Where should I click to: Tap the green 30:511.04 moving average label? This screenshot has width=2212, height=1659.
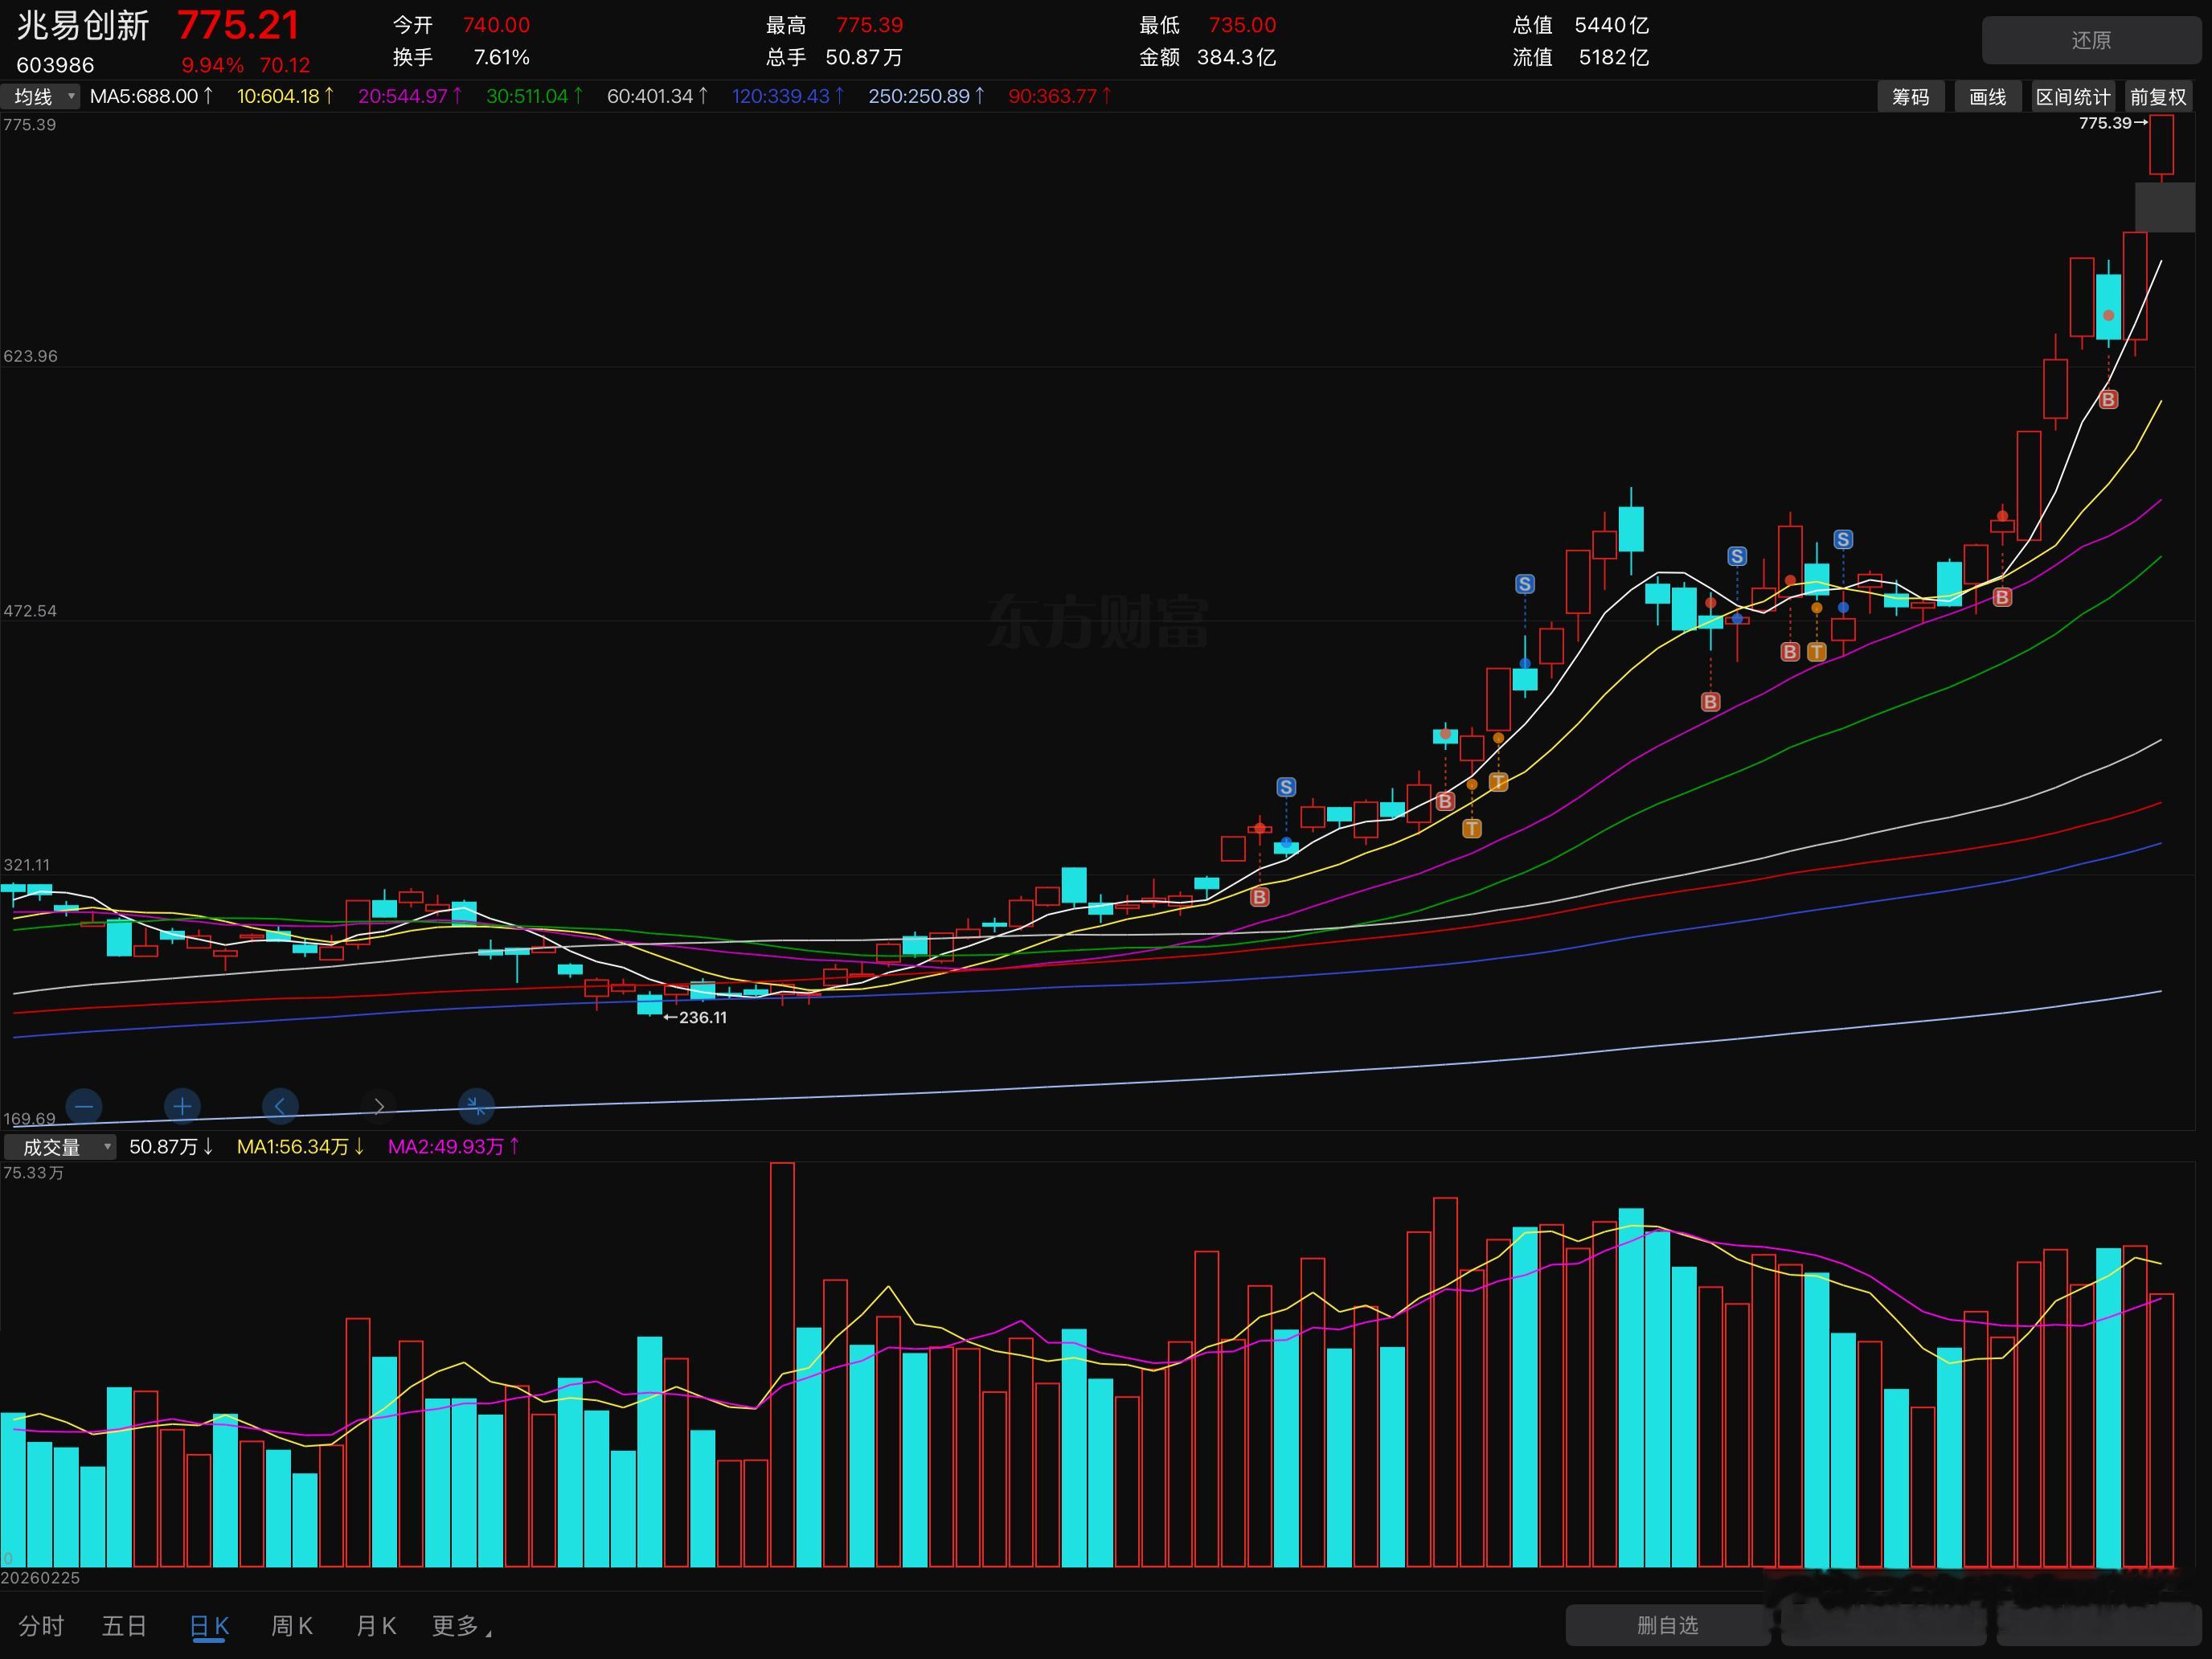[x=534, y=96]
